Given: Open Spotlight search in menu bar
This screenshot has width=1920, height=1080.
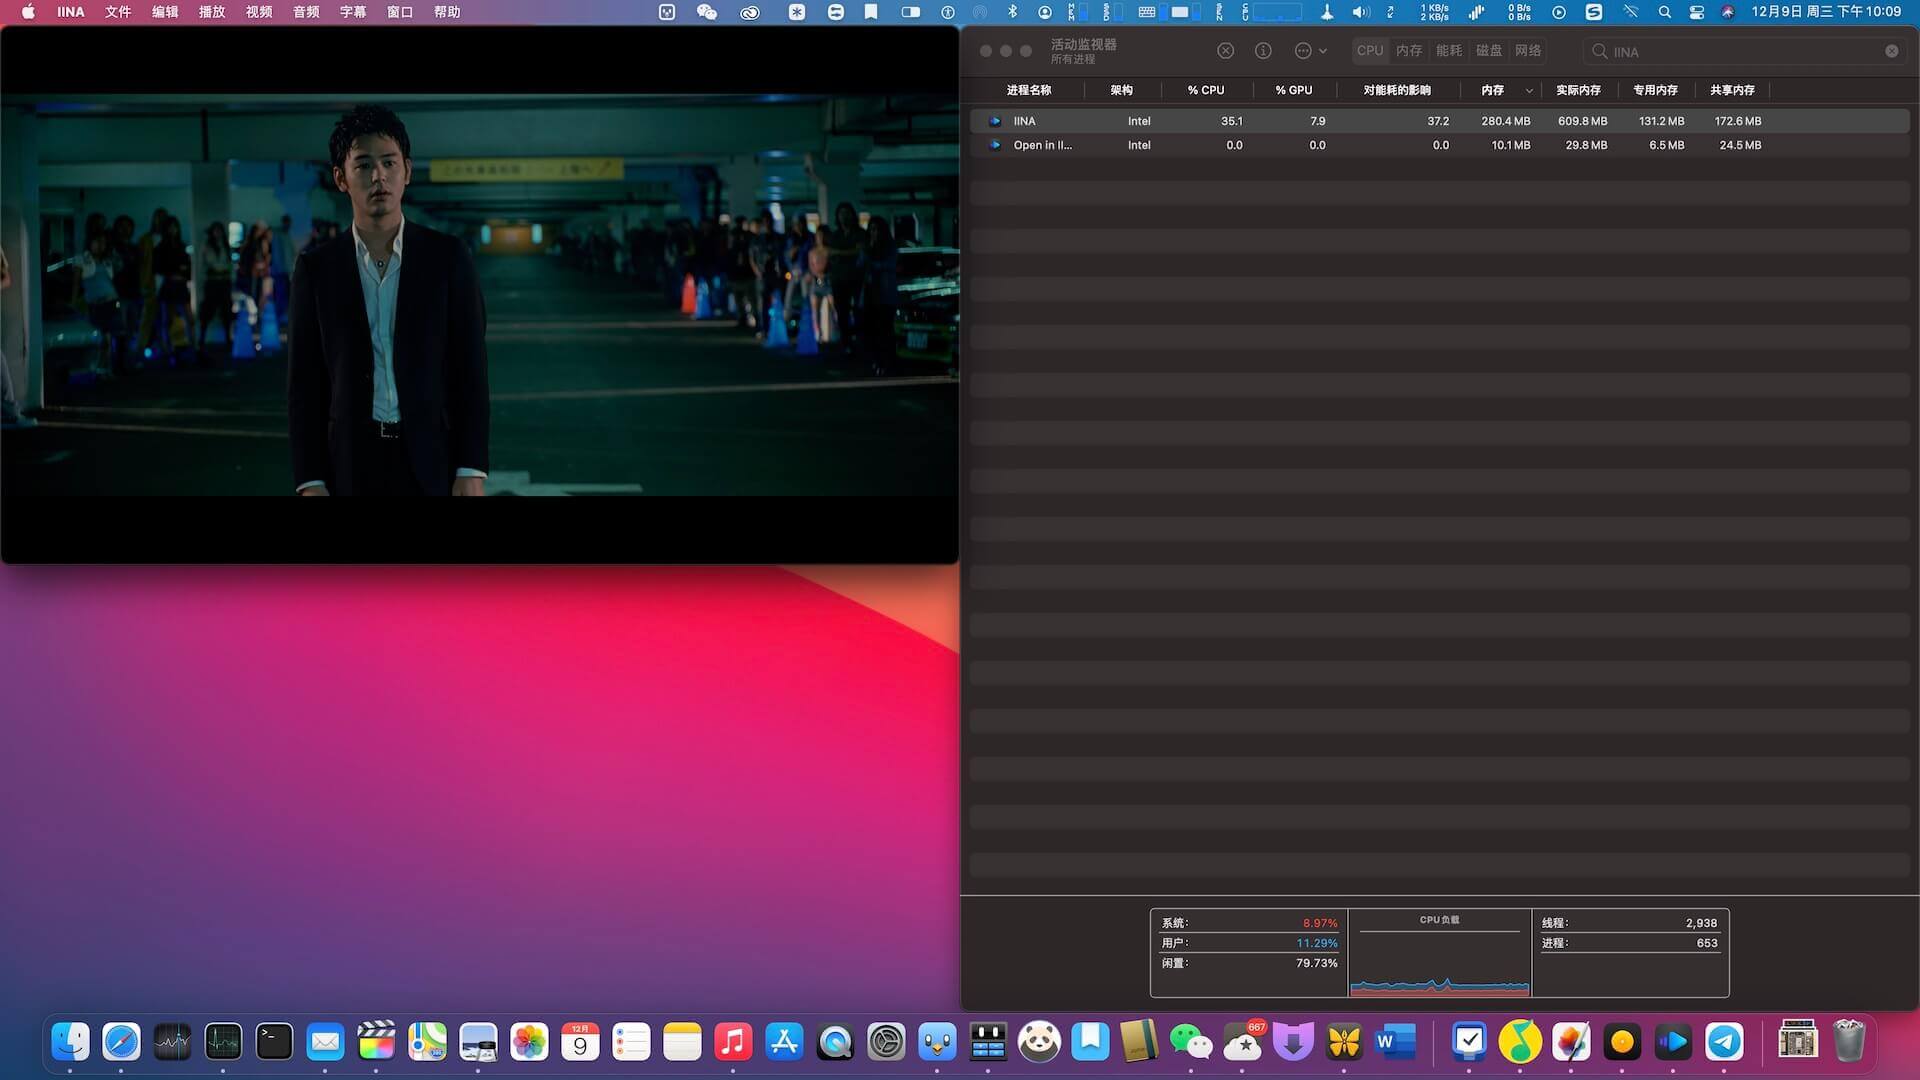Looking at the screenshot, I should coord(1664,12).
